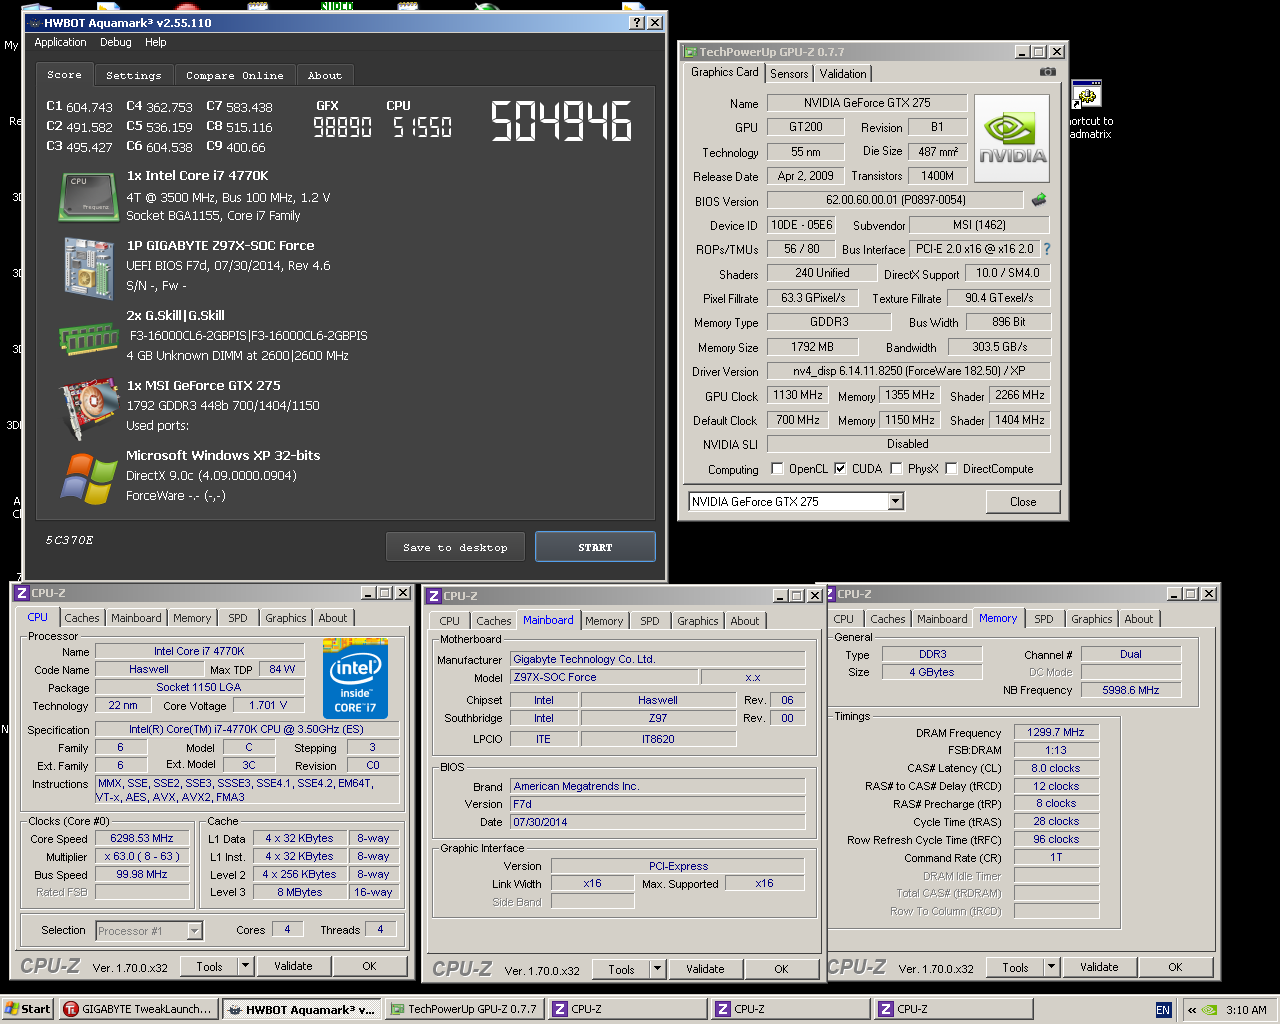Open SPD tab in CPU-Z Memory window
This screenshot has width=1280, height=1024.
tap(1043, 619)
